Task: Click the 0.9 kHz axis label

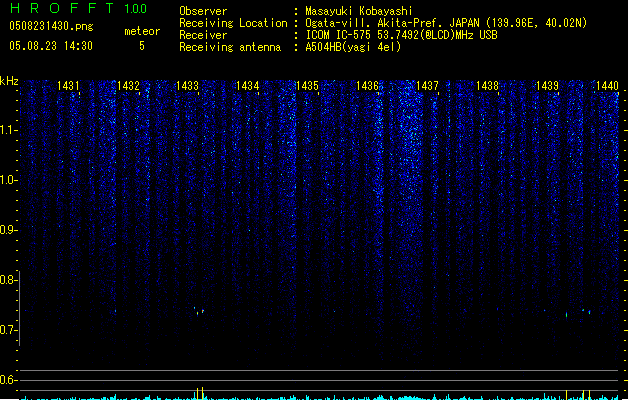Action: 8,230
